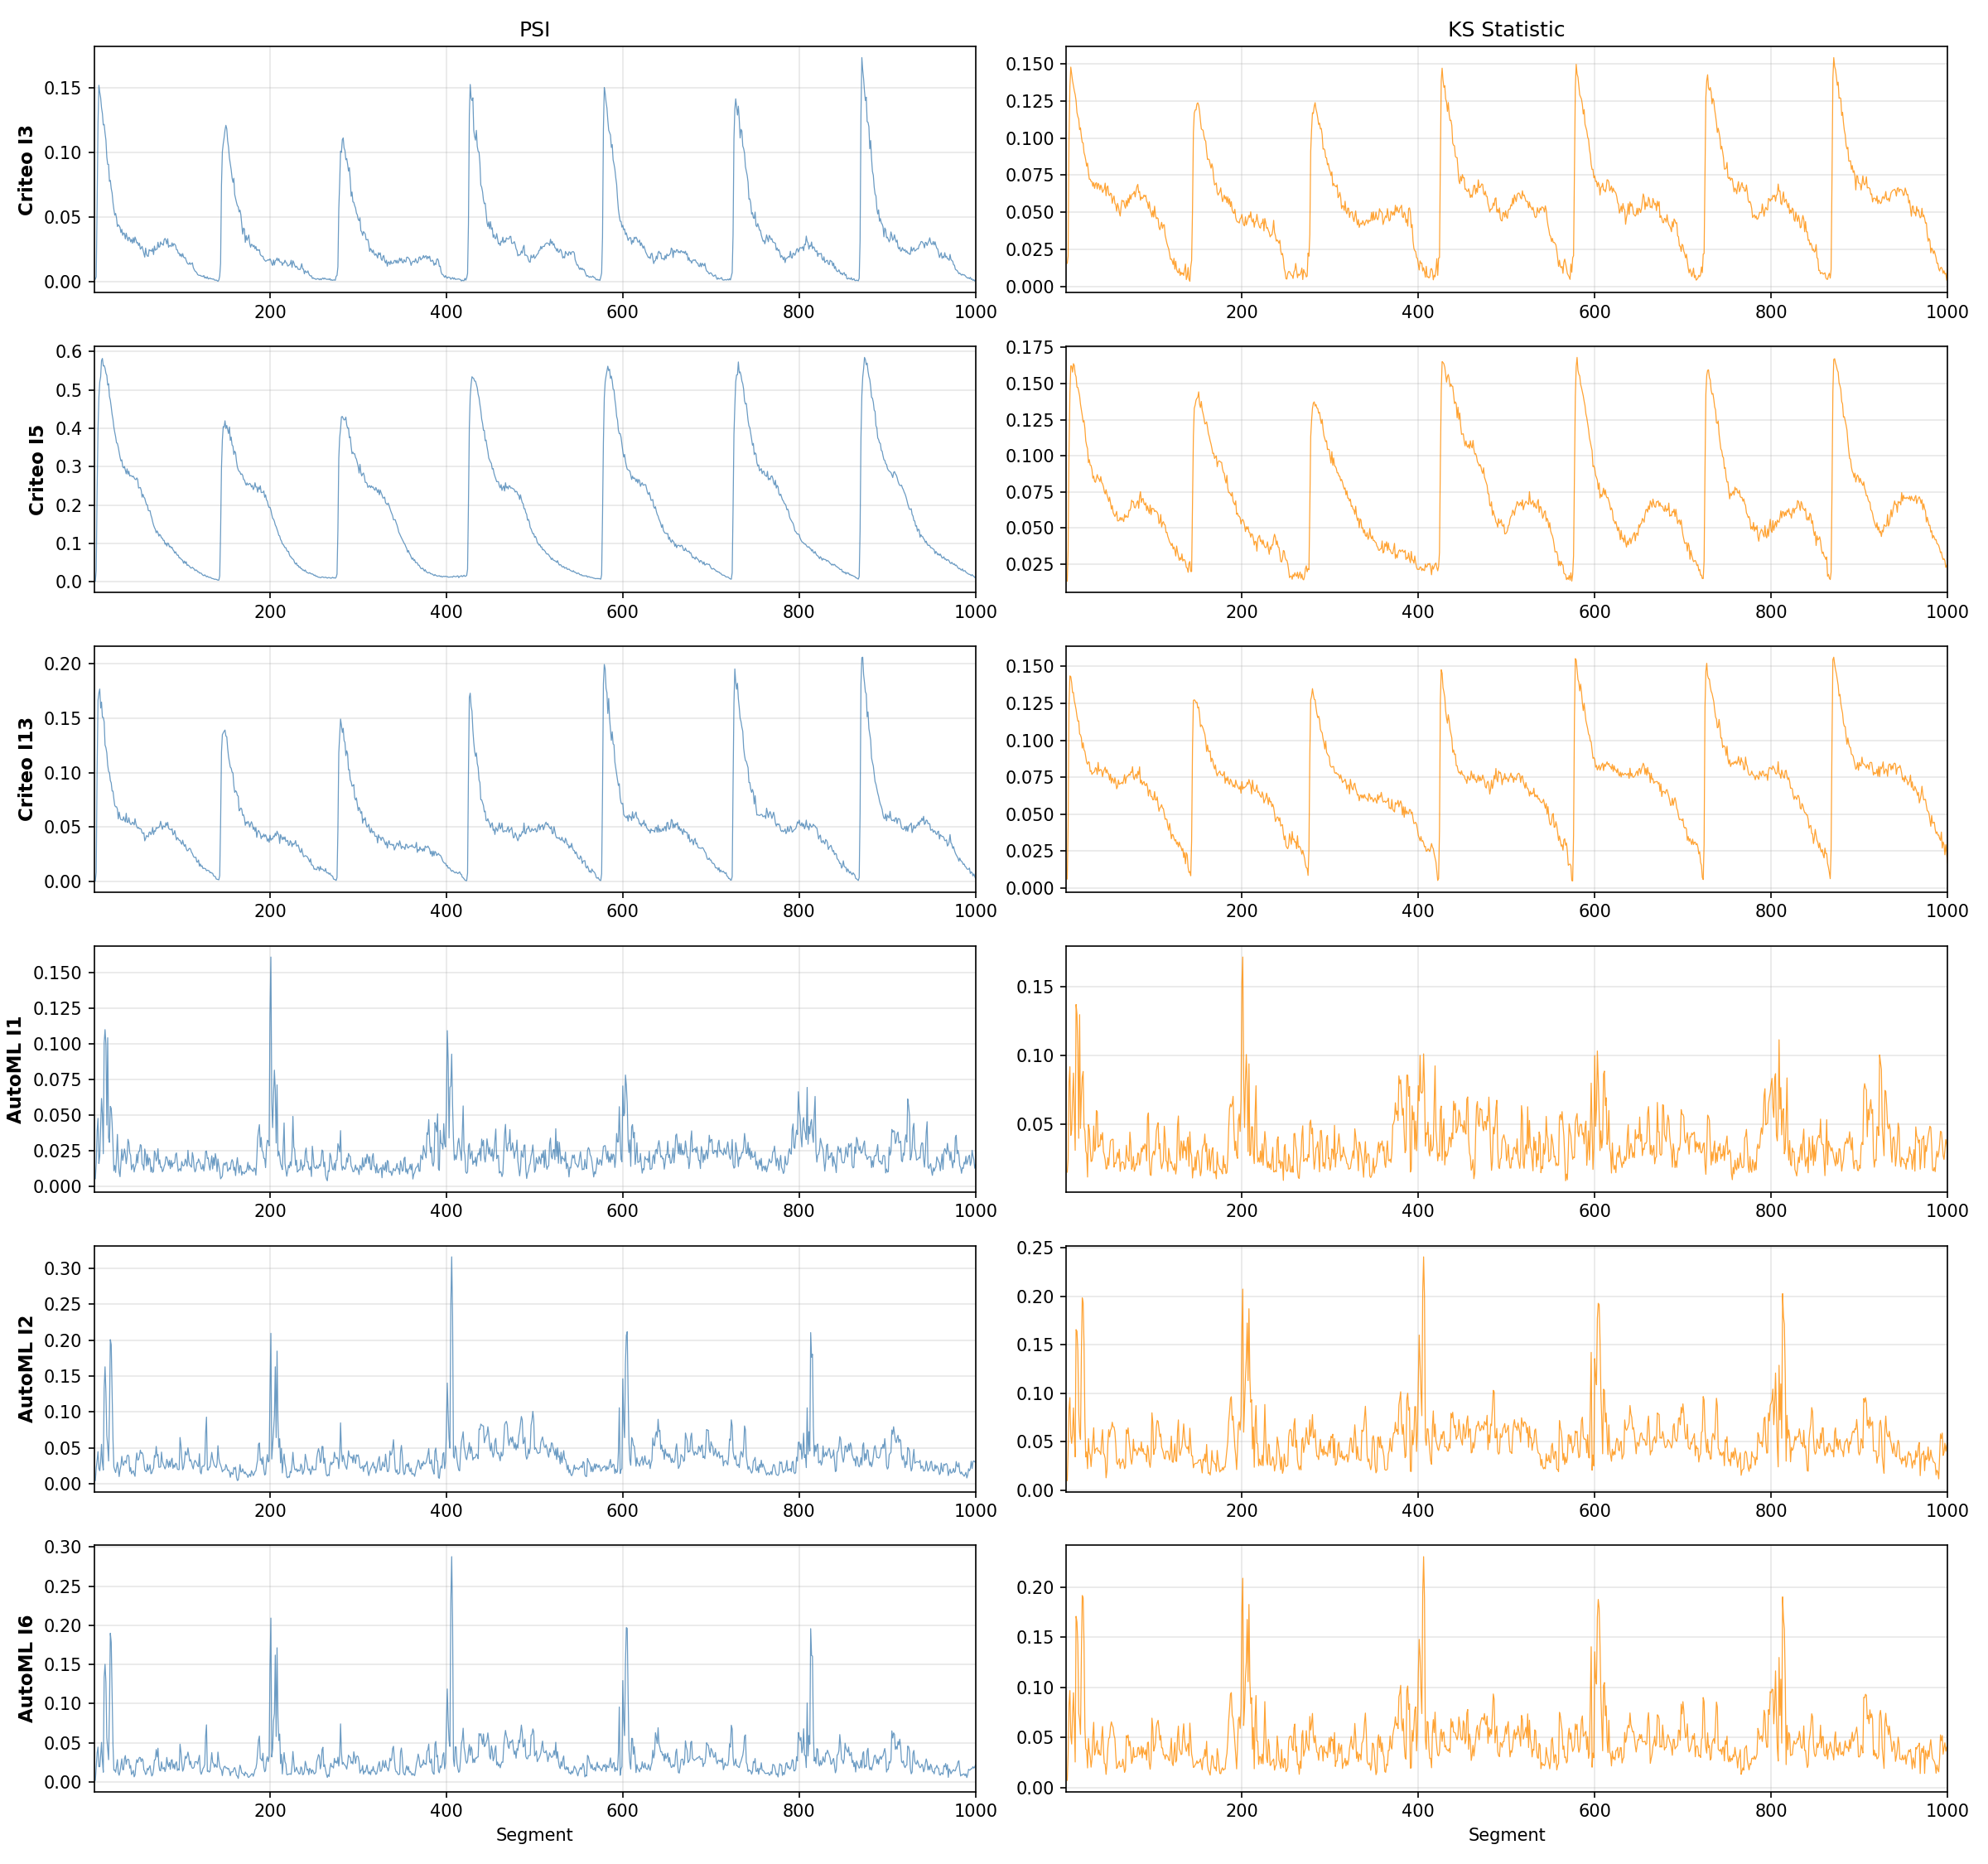Click the last peak in the Criteo I3 PSI plot

862,59
